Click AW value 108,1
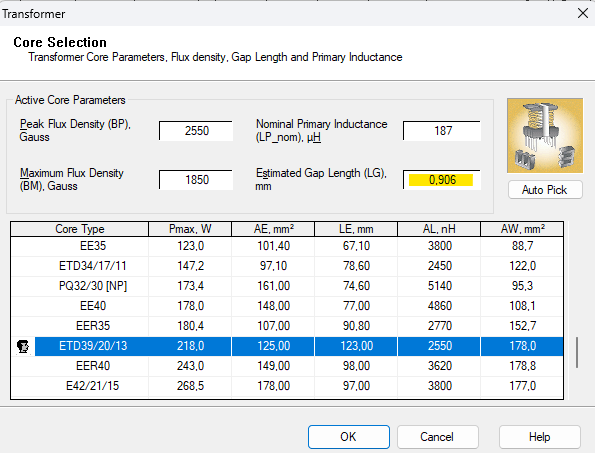Screen dimensions: 595x453 coord(523,306)
